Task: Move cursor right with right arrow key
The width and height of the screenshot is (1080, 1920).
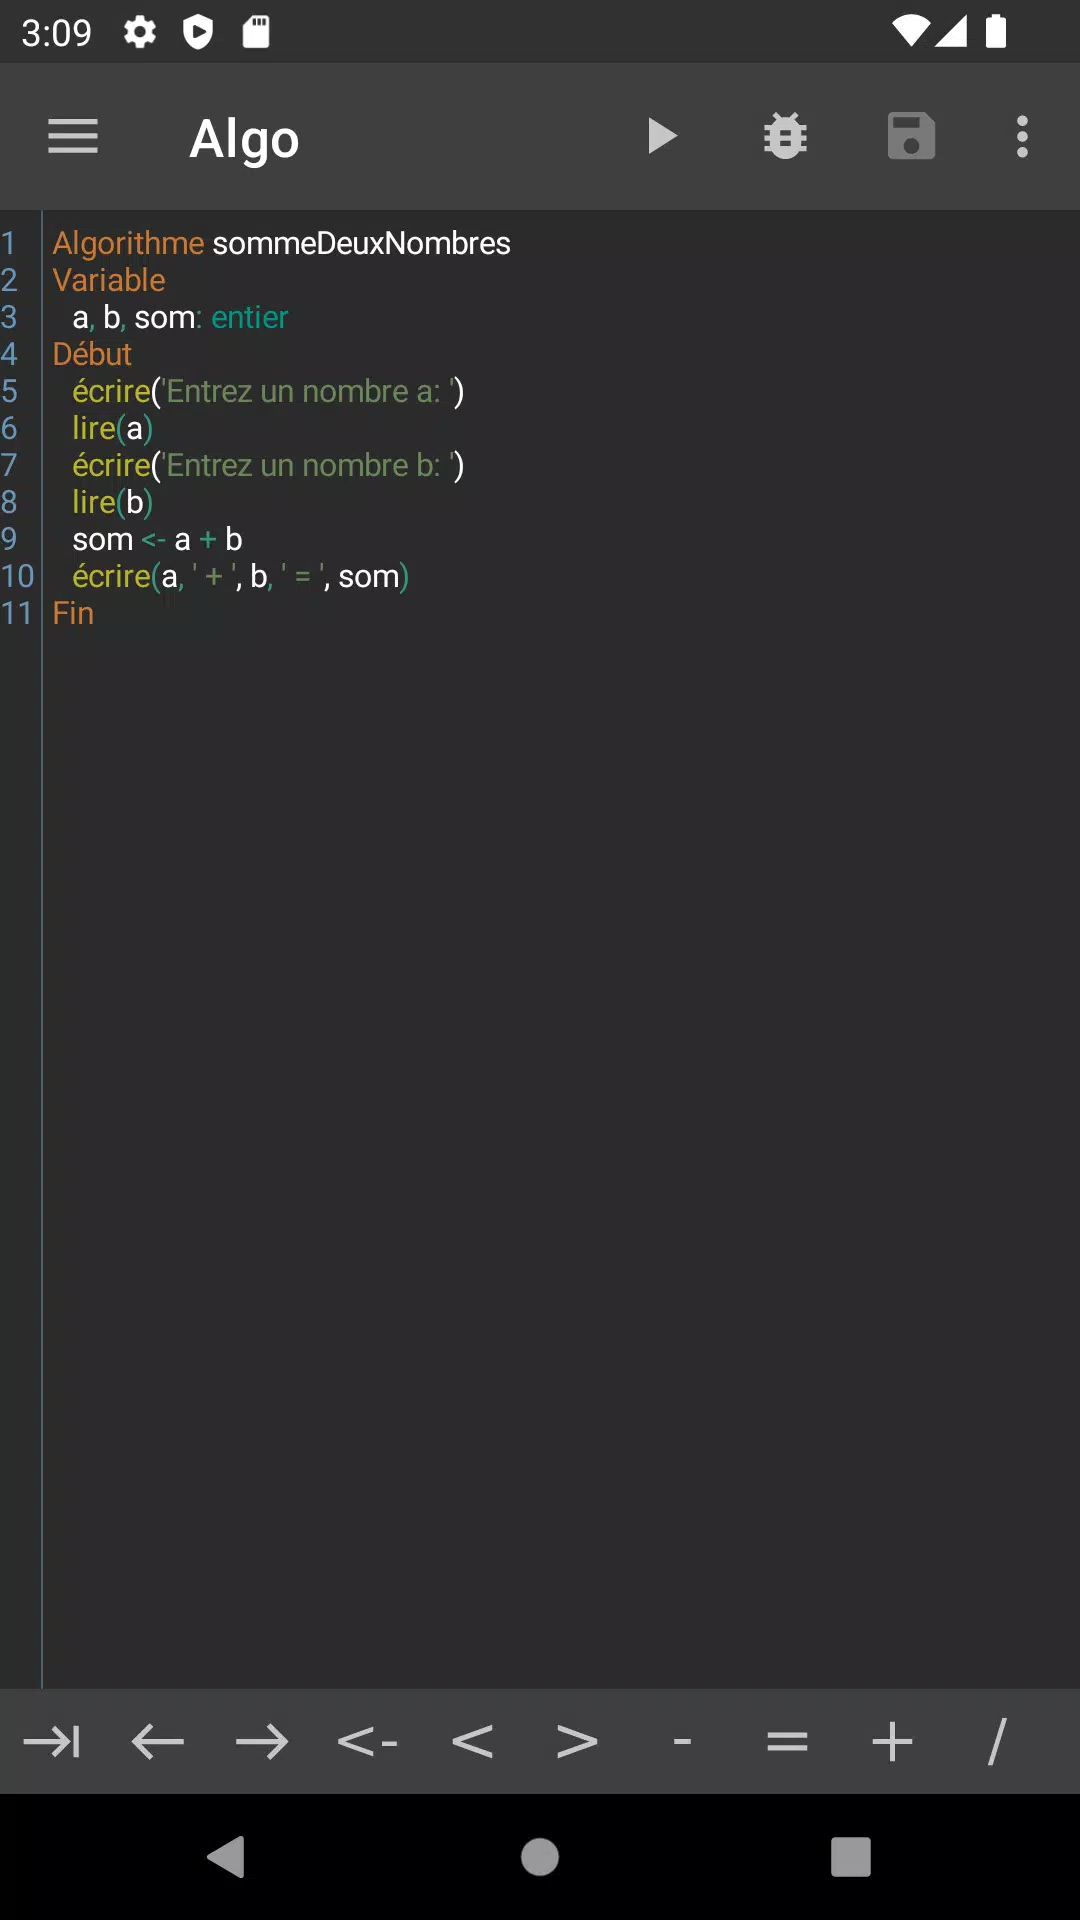Action: (x=262, y=1742)
